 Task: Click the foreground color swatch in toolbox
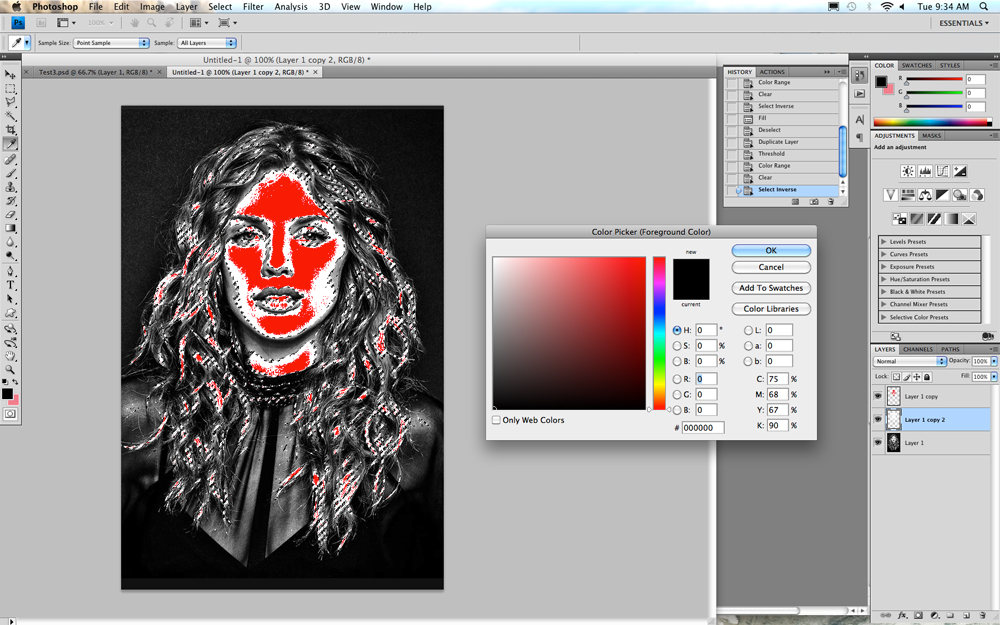(x=7, y=393)
